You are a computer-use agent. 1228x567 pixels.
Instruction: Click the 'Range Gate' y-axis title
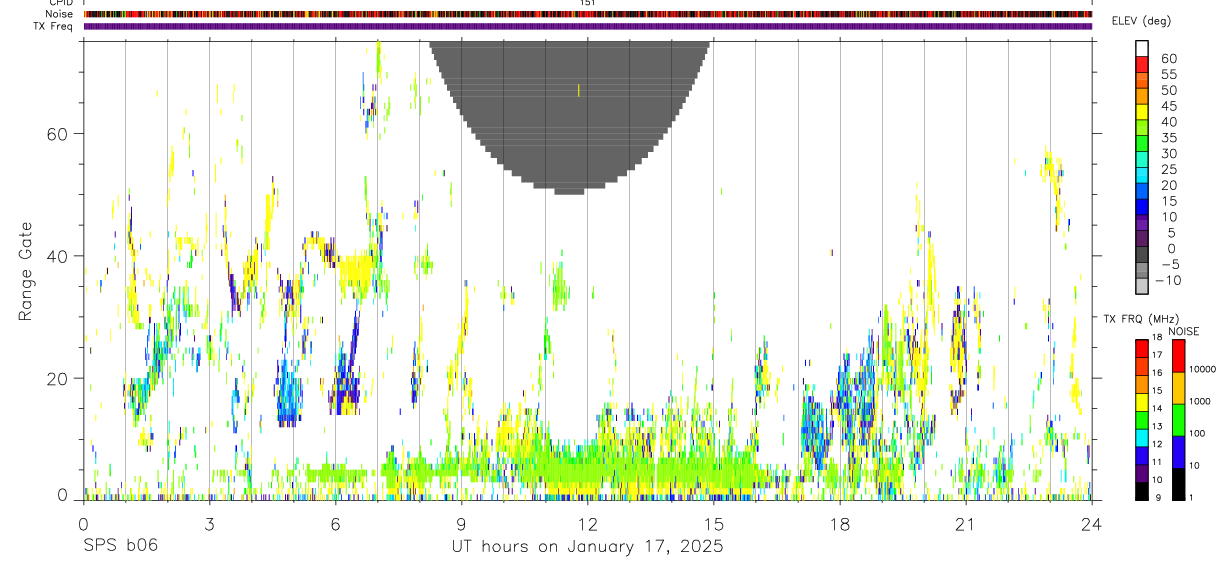[26, 273]
